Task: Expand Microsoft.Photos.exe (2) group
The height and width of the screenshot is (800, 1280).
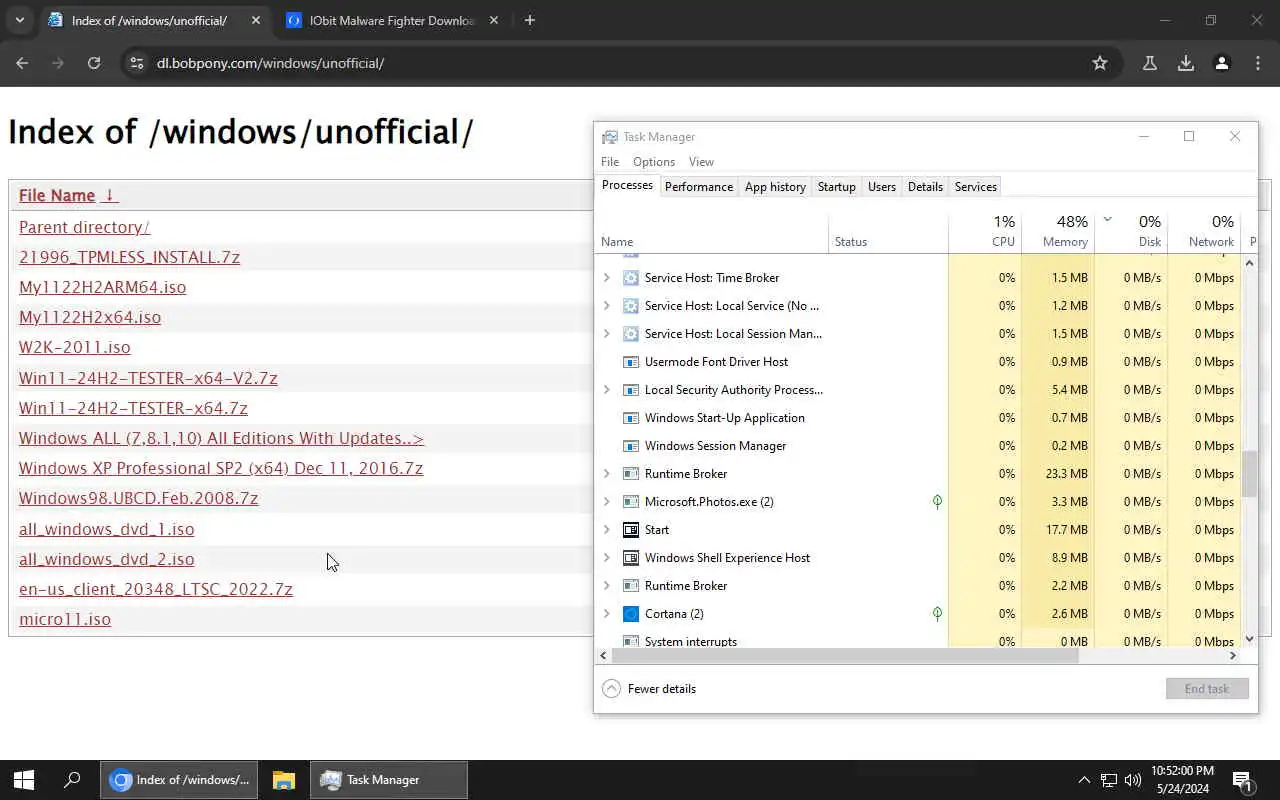Action: (606, 502)
